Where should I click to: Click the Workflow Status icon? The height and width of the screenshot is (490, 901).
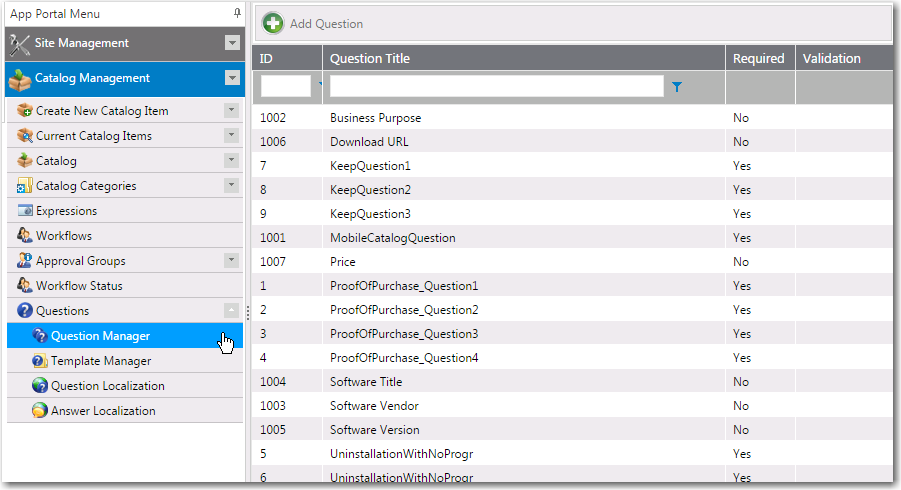tap(25, 286)
